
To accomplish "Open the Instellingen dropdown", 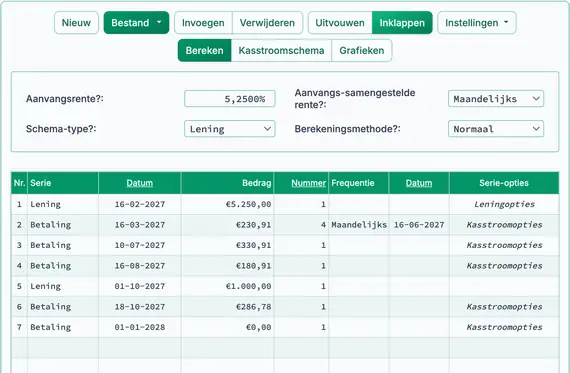I will 477,23.
